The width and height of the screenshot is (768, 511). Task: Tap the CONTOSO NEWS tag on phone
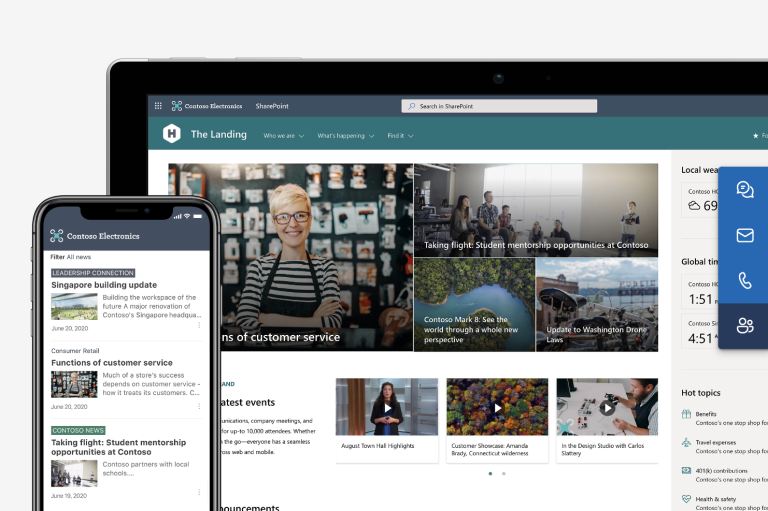(78, 430)
